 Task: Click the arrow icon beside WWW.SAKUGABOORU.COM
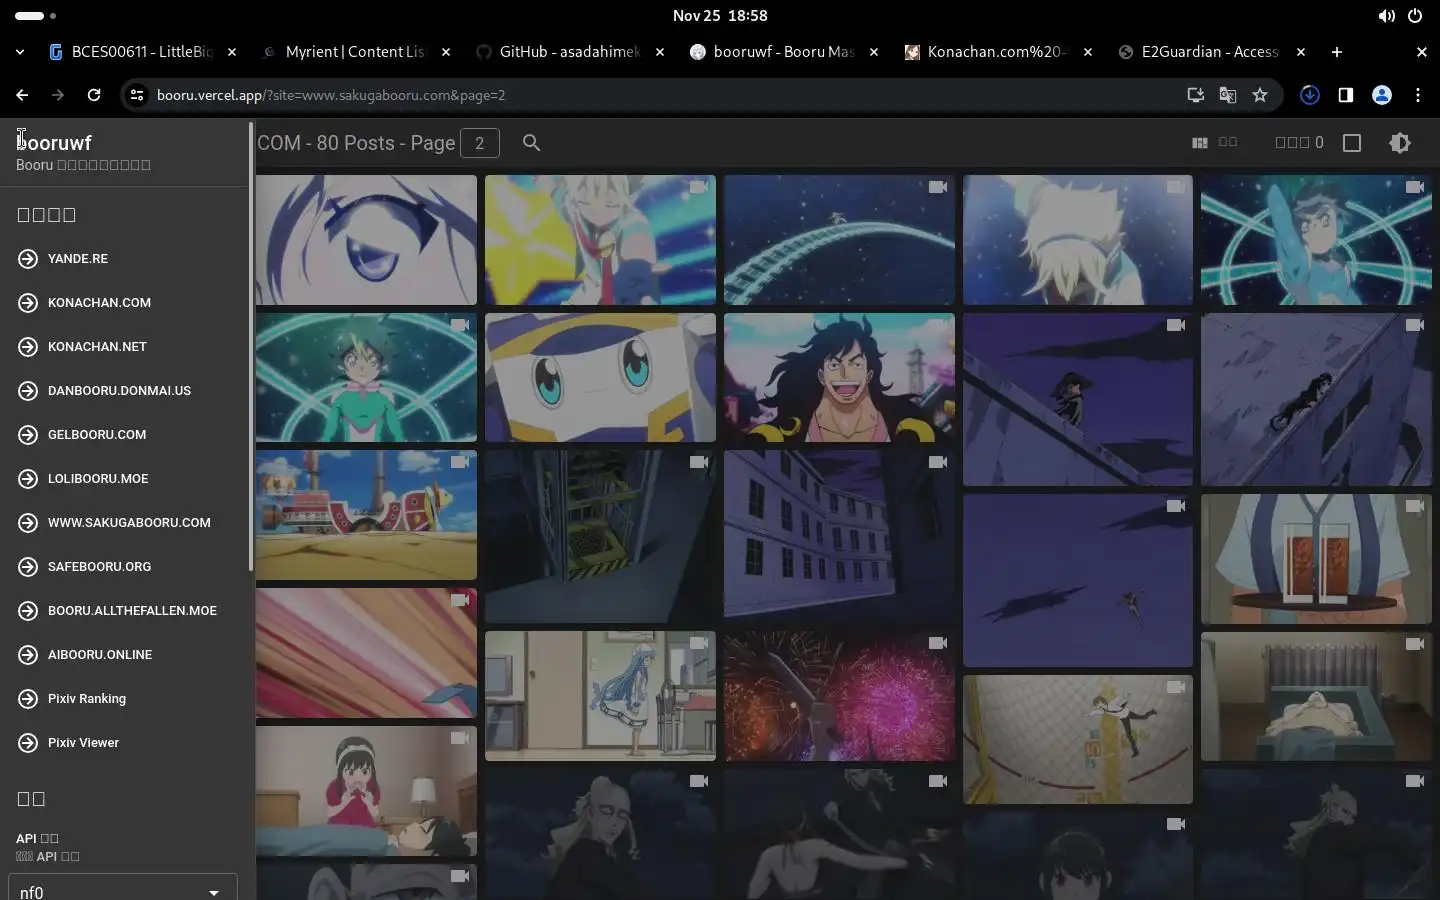coord(28,523)
